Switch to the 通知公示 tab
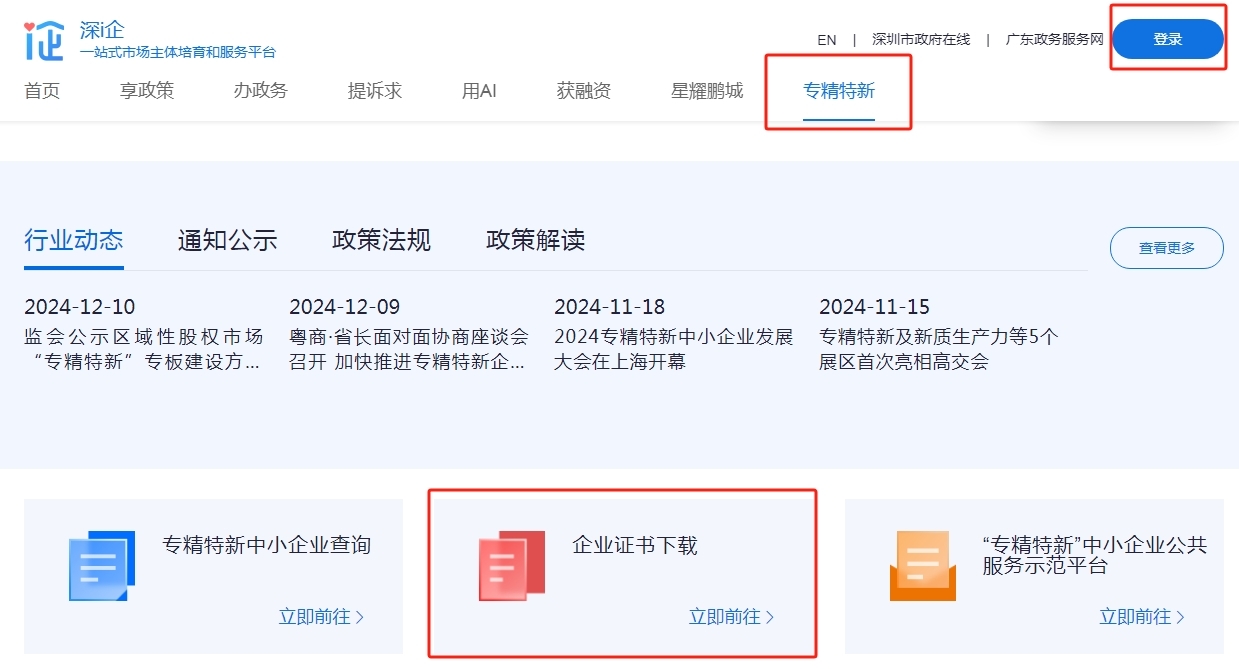Viewport: 1239px width, 669px height. [227, 241]
